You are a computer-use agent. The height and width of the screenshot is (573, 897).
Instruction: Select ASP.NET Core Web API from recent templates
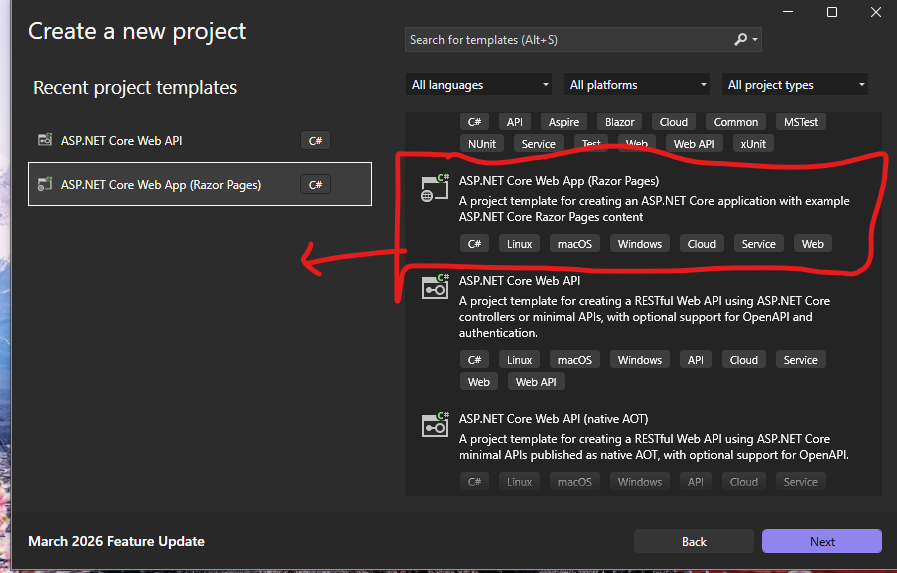(121, 141)
